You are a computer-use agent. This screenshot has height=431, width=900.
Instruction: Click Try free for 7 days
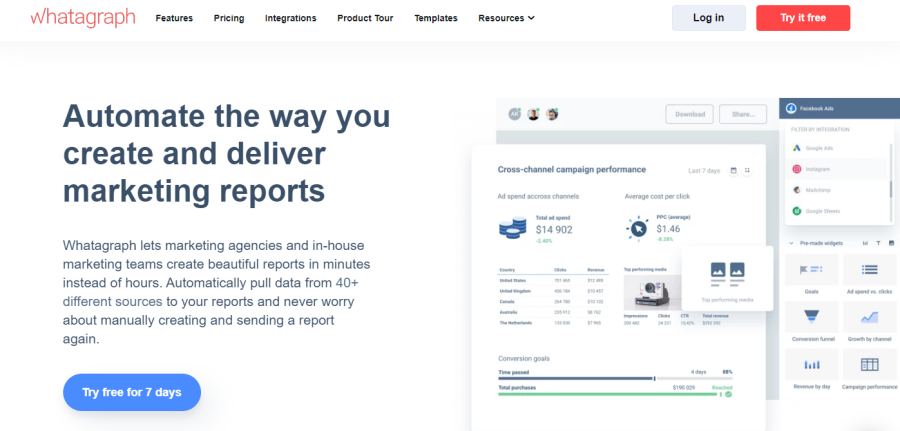click(131, 393)
